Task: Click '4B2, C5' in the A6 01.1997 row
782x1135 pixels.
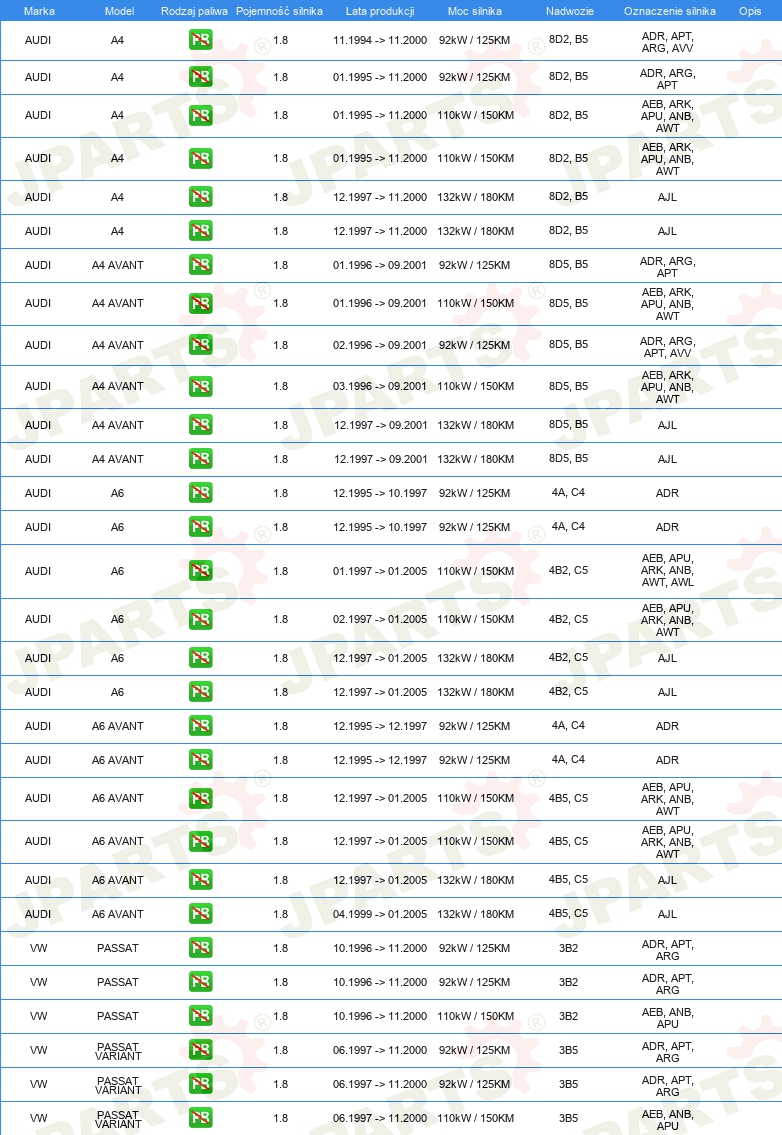Action: point(568,570)
